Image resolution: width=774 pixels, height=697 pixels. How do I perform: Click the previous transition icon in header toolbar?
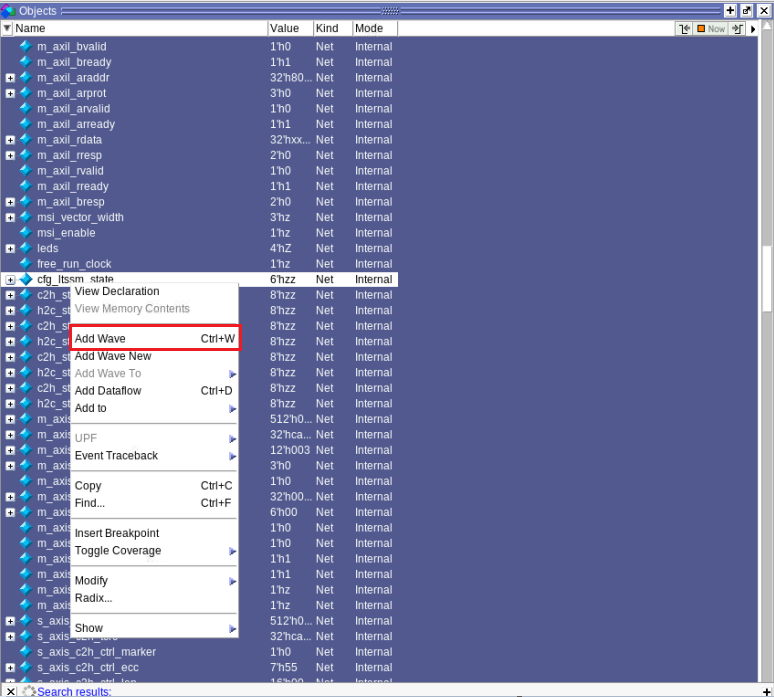685,29
